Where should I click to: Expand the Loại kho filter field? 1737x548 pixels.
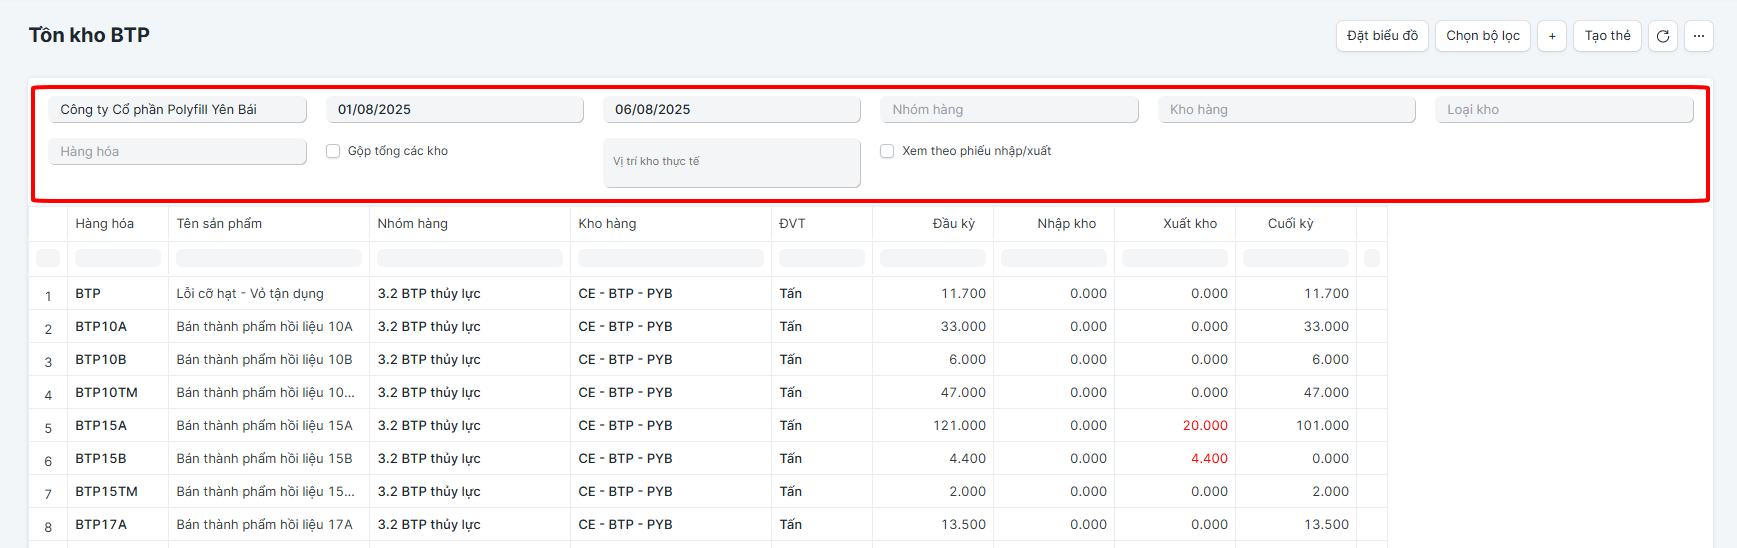point(1564,110)
